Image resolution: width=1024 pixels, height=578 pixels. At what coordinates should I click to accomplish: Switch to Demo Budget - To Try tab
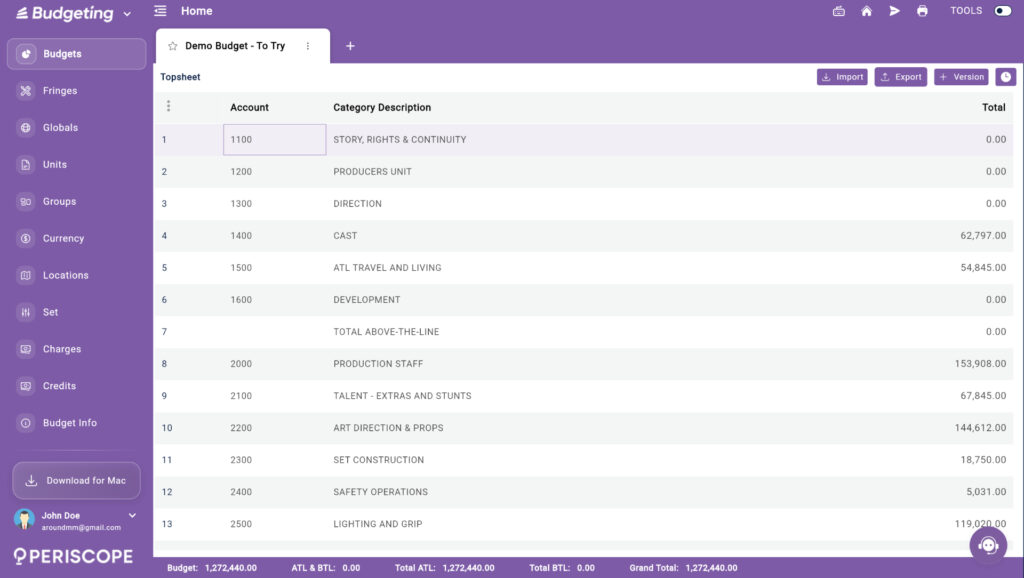(235, 46)
